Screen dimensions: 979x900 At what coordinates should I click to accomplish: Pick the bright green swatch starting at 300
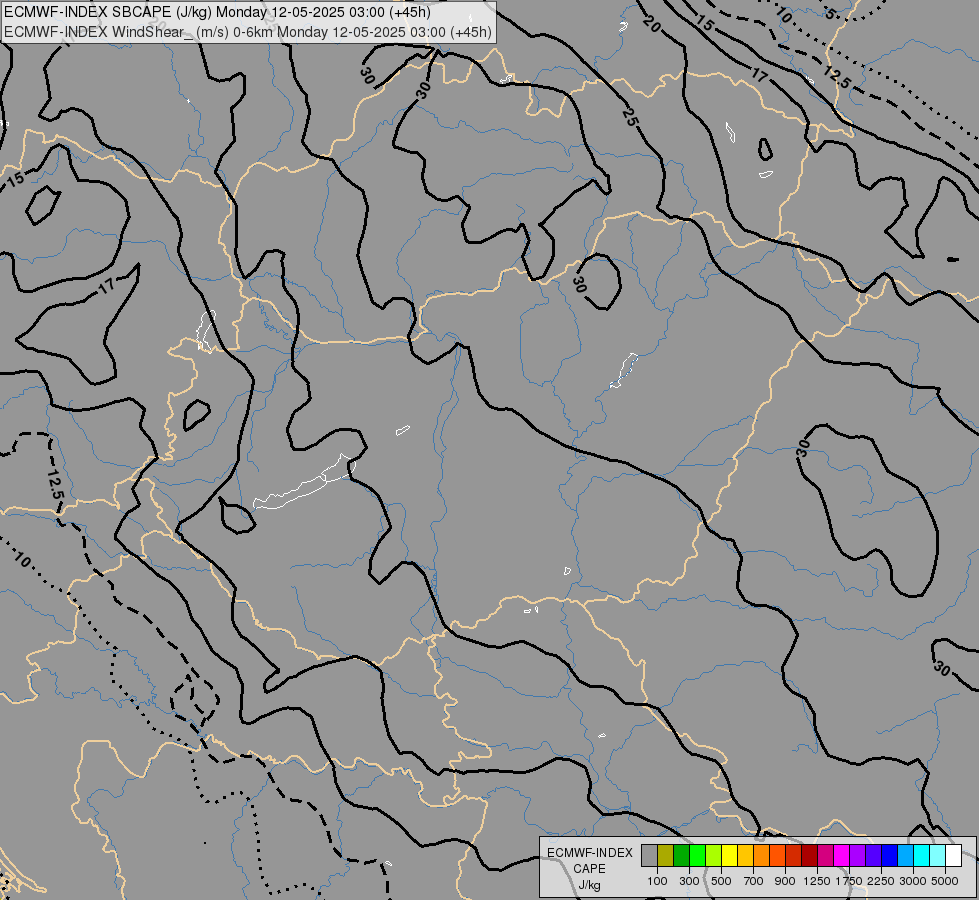(697, 855)
